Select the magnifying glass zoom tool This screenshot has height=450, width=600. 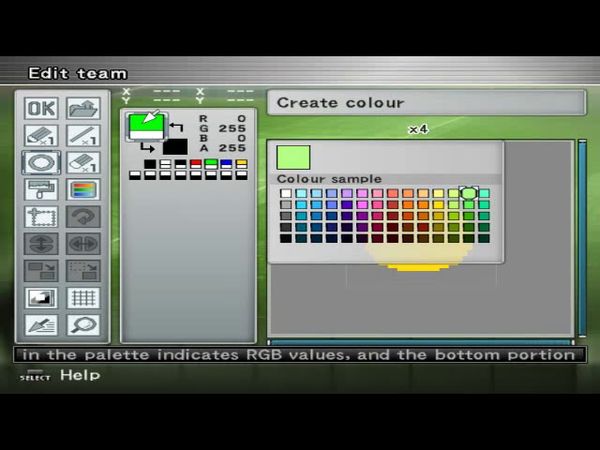click(x=83, y=324)
